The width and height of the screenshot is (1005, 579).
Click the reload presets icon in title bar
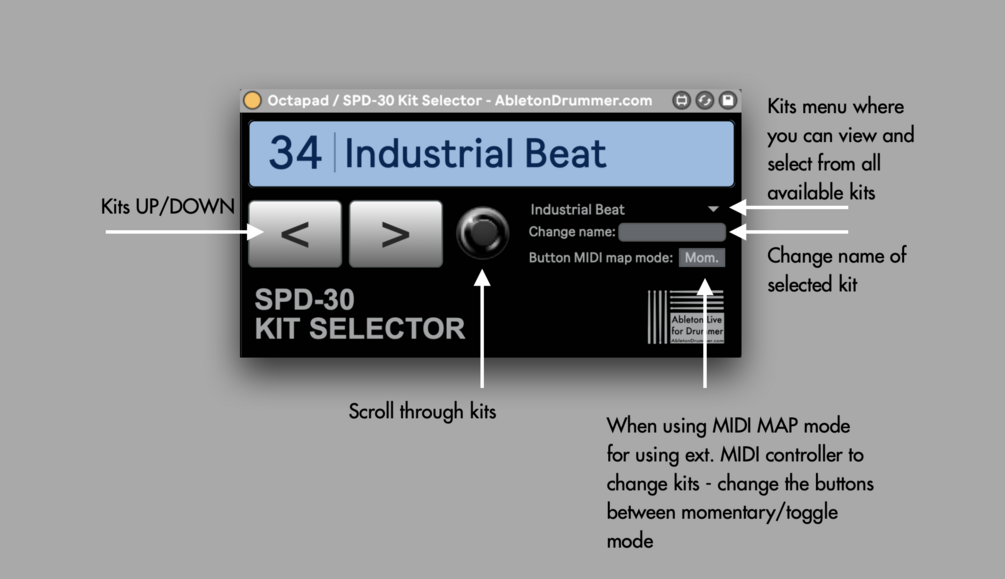tap(704, 101)
